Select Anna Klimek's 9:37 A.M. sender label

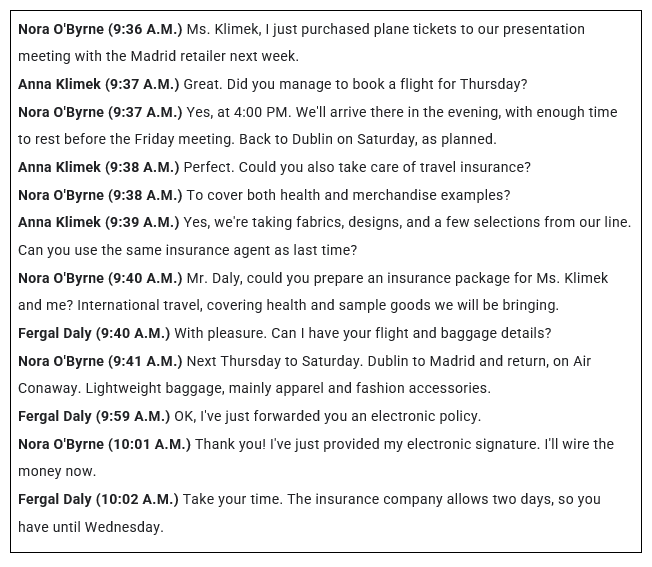click(98, 84)
